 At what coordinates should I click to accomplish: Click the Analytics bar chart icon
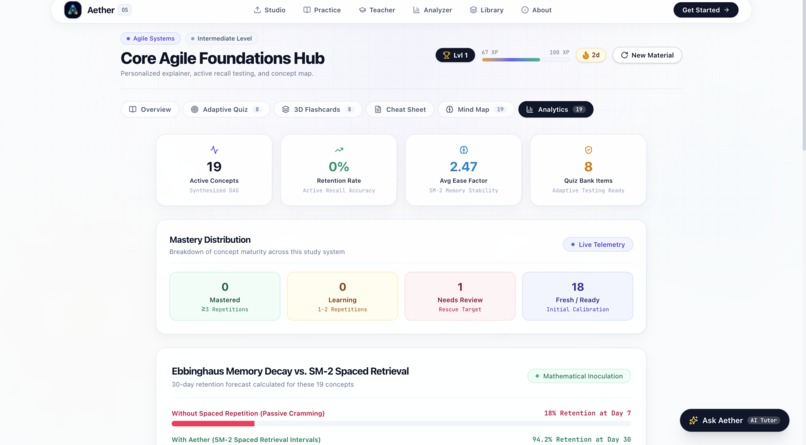click(529, 109)
